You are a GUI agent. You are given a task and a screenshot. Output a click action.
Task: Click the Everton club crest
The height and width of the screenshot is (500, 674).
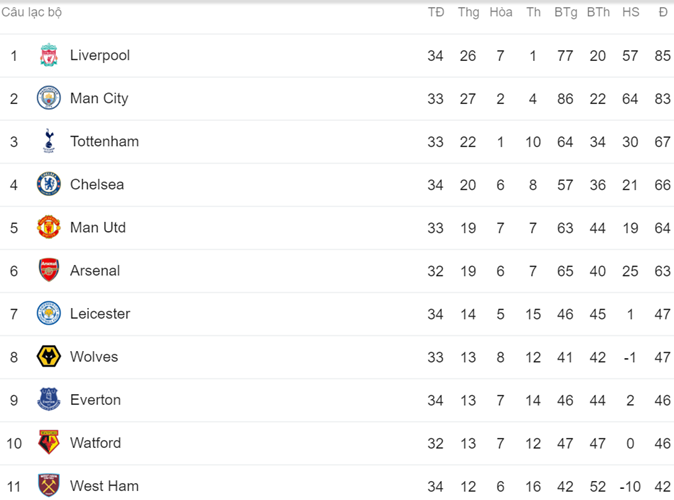48,399
